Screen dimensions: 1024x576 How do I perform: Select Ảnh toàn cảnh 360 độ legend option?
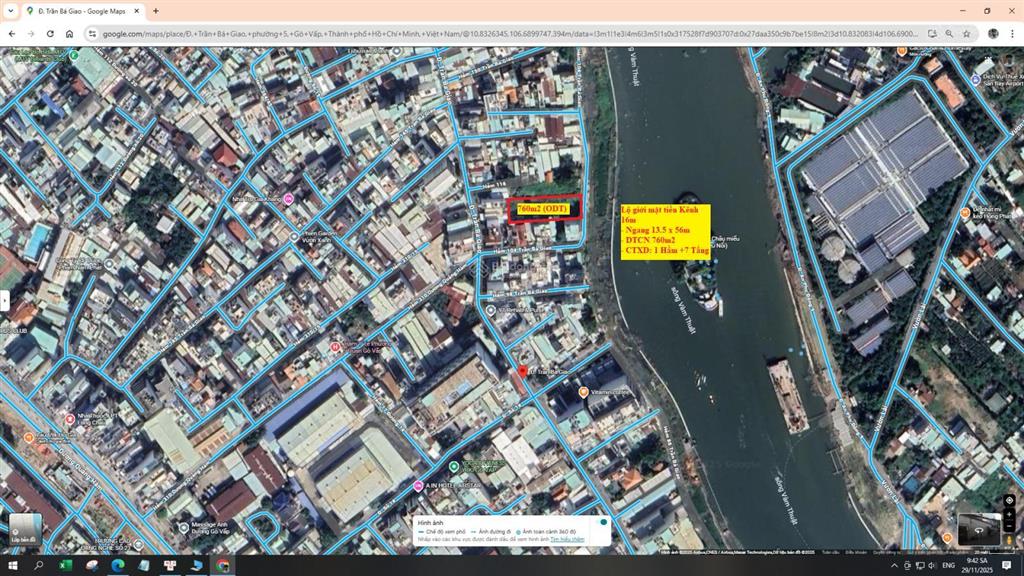tap(548, 532)
